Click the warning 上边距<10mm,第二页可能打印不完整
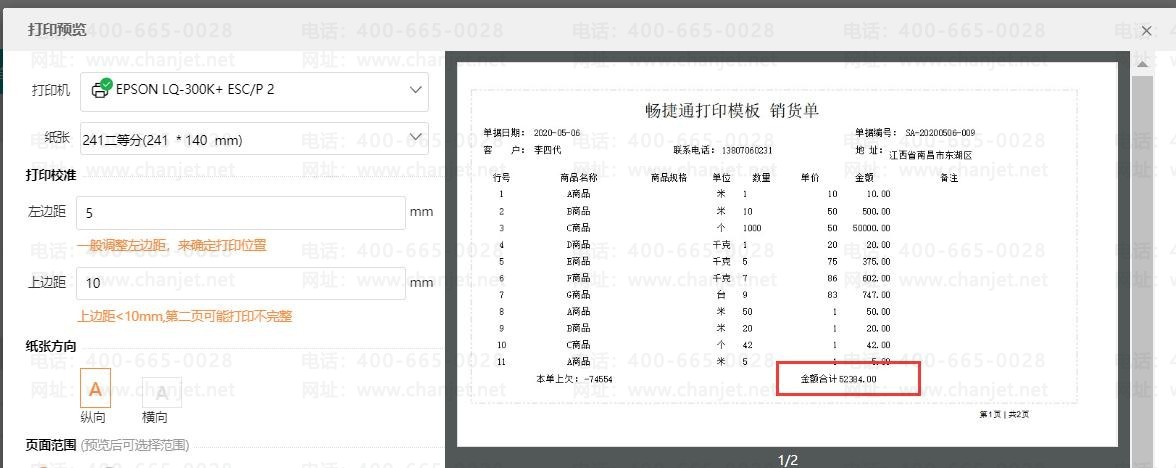Viewport: 1176px width, 468px height. tap(184, 316)
